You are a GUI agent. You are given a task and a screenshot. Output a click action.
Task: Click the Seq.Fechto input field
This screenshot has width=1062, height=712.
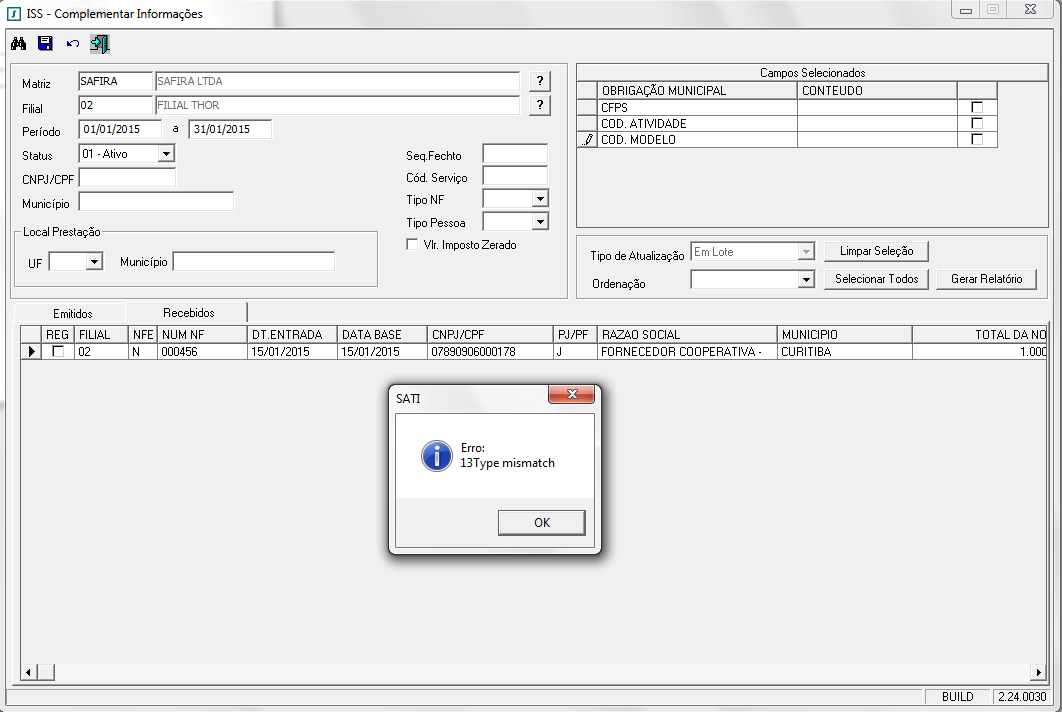pyautogui.click(x=515, y=154)
